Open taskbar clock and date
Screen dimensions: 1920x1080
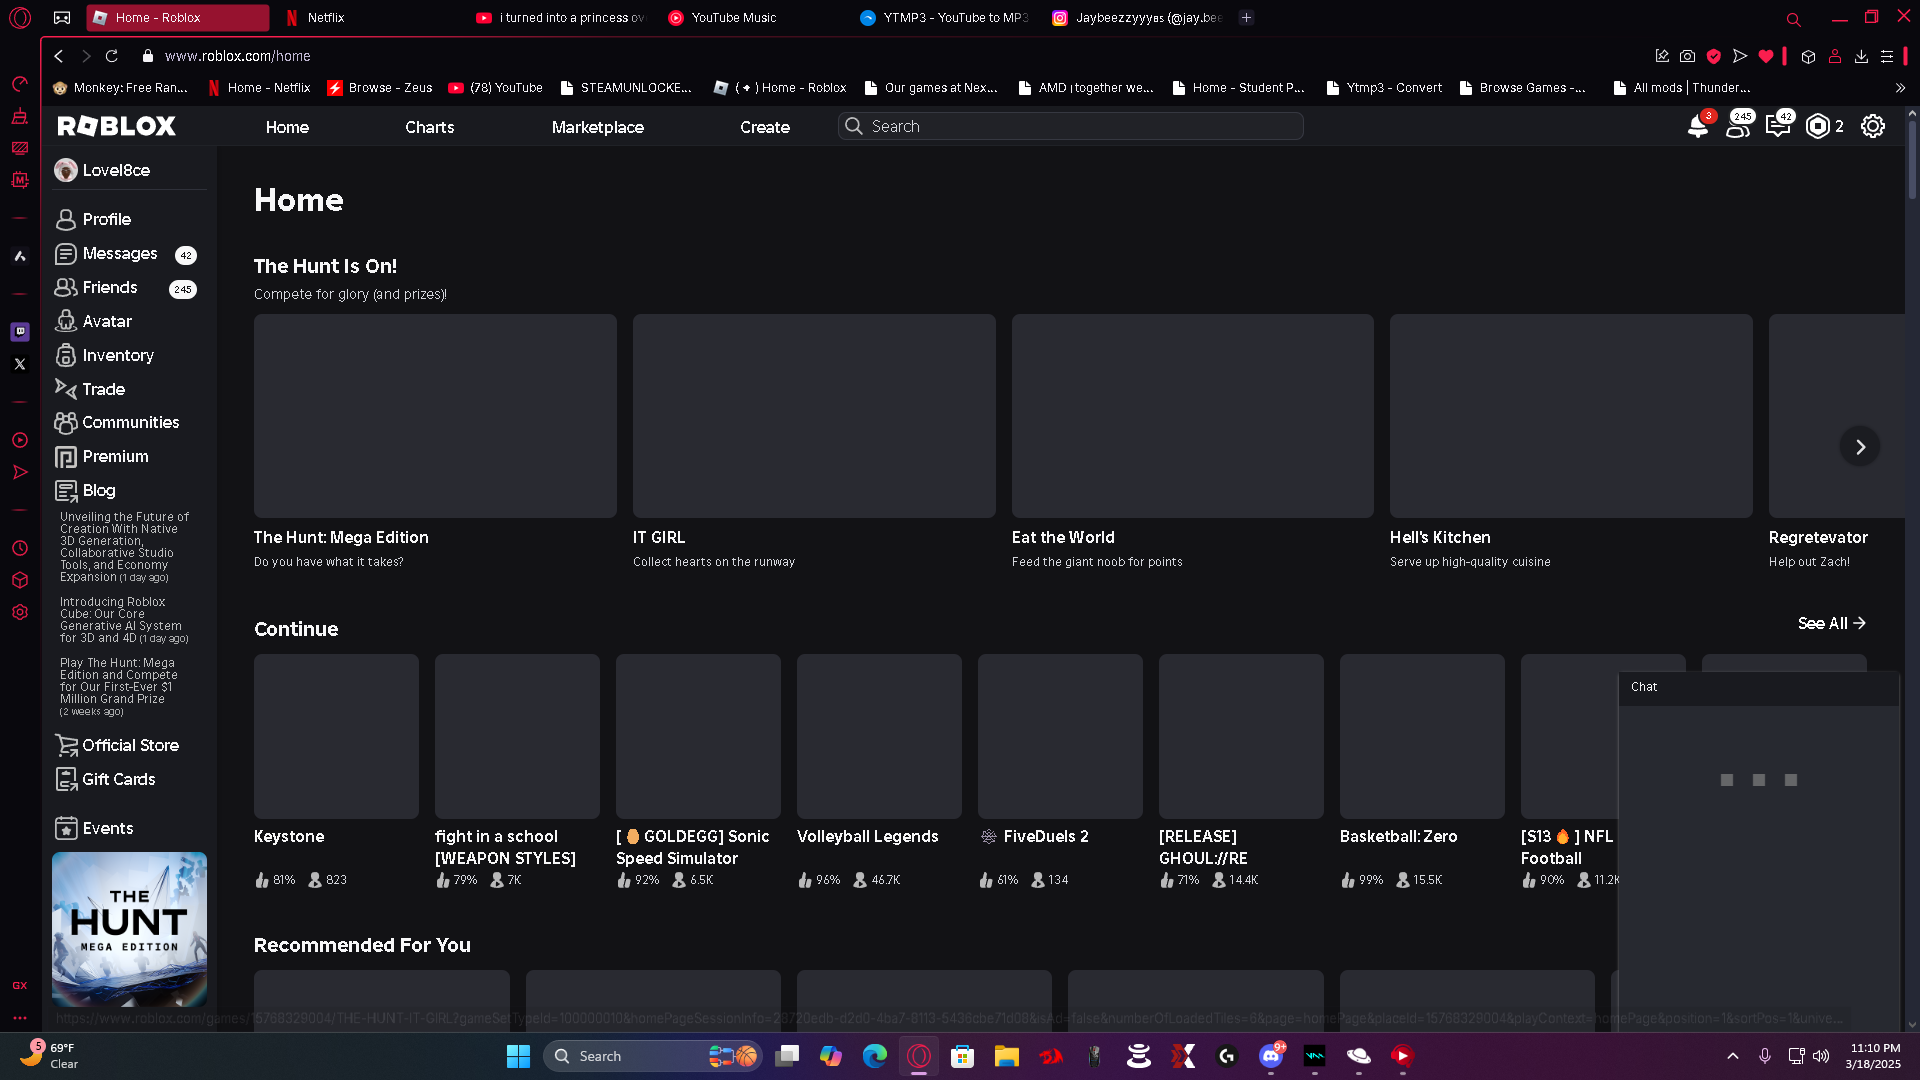[1873, 1056]
